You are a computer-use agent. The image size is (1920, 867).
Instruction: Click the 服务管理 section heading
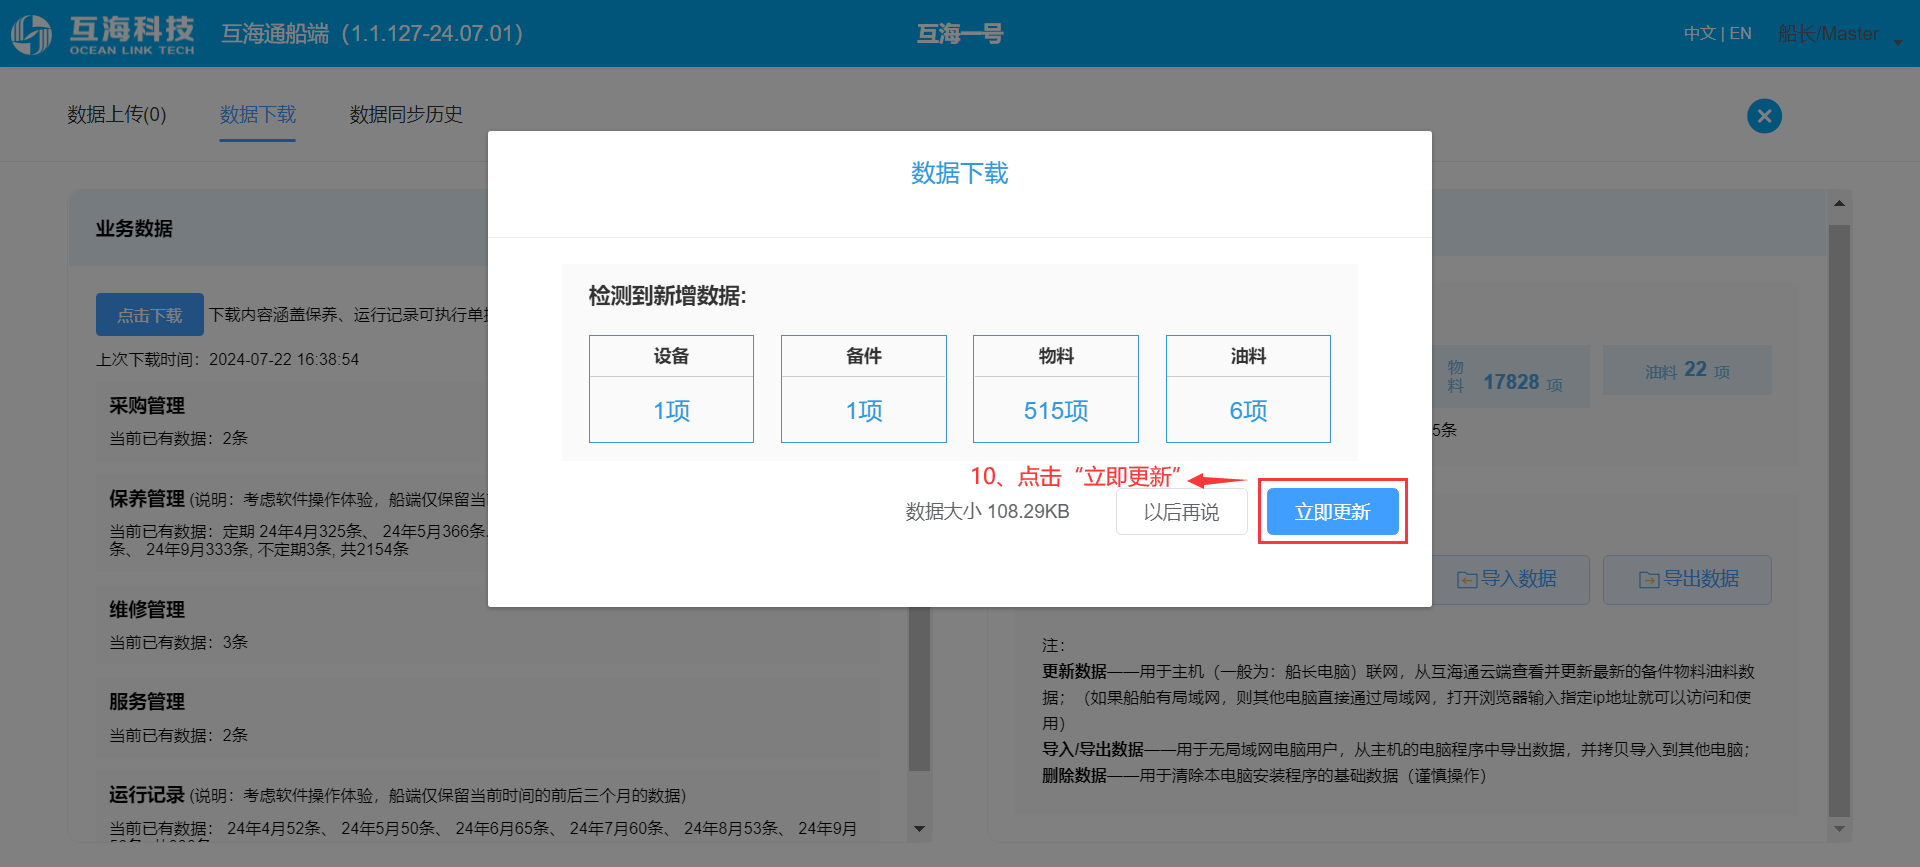pos(147,702)
